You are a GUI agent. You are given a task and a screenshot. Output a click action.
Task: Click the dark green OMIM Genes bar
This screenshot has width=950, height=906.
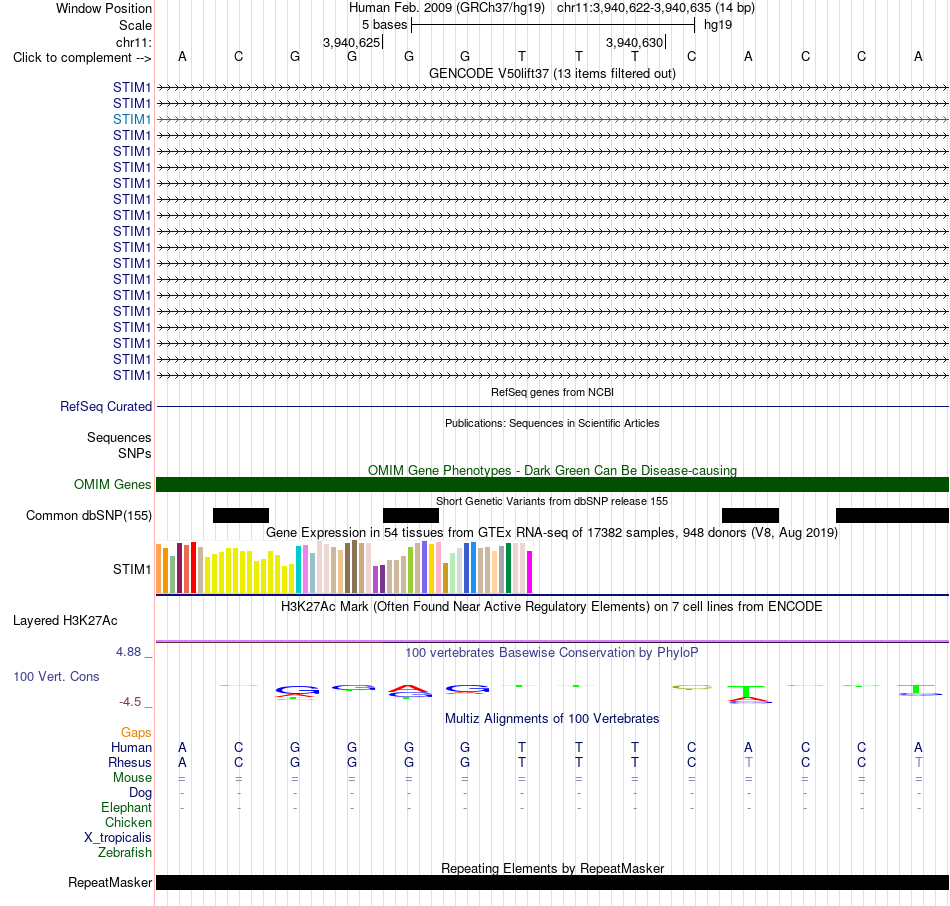click(552, 484)
